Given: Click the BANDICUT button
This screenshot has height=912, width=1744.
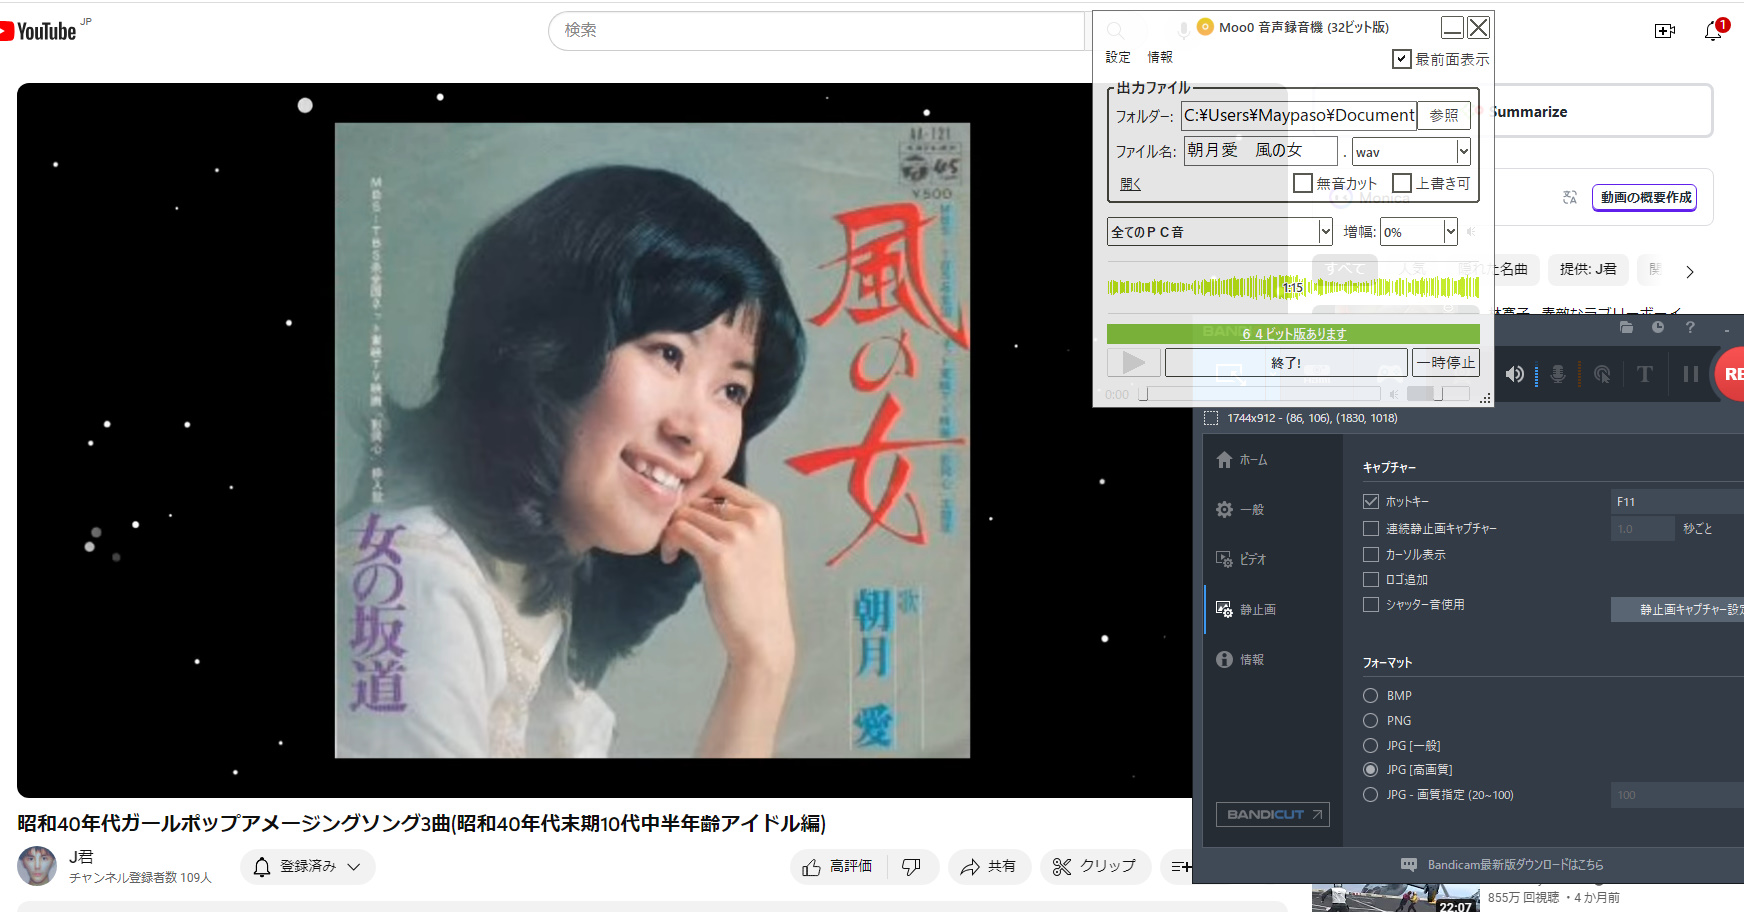Looking at the screenshot, I should click(1273, 815).
